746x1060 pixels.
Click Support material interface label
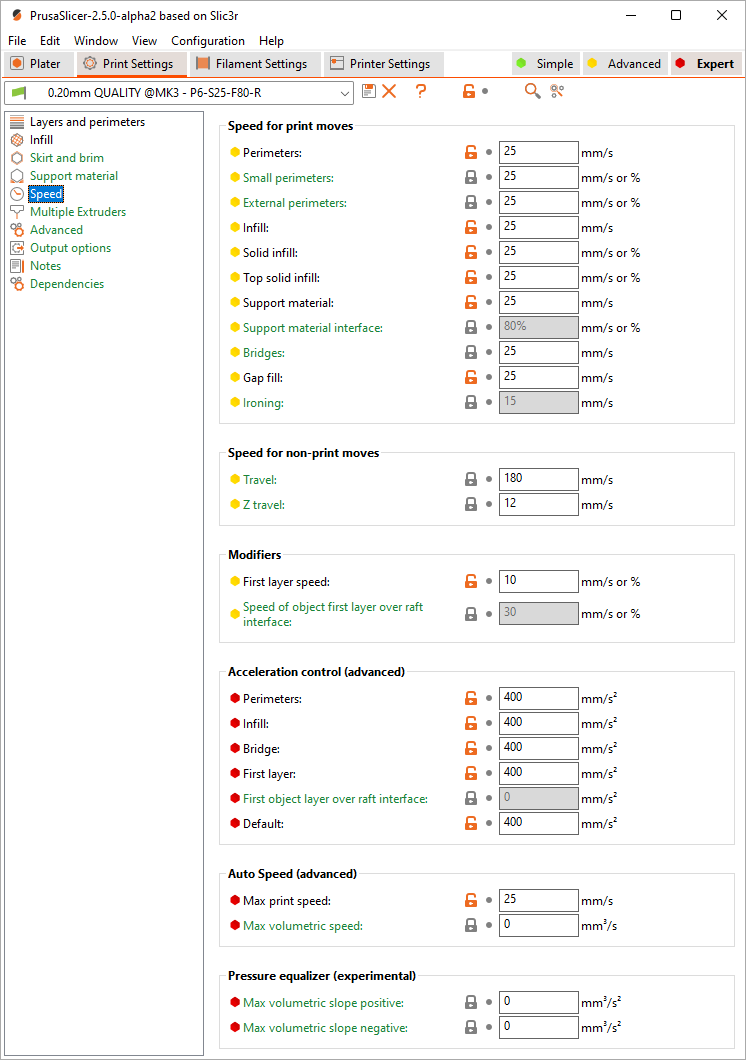(x=313, y=328)
